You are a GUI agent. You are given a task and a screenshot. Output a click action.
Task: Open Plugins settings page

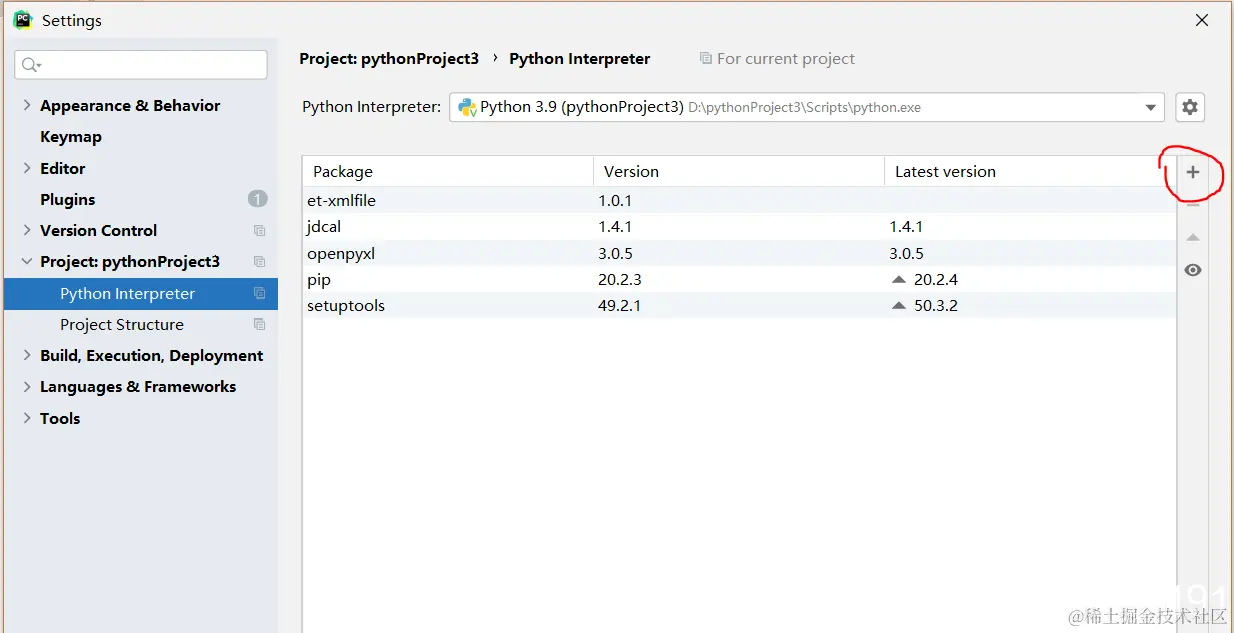[x=68, y=199]
